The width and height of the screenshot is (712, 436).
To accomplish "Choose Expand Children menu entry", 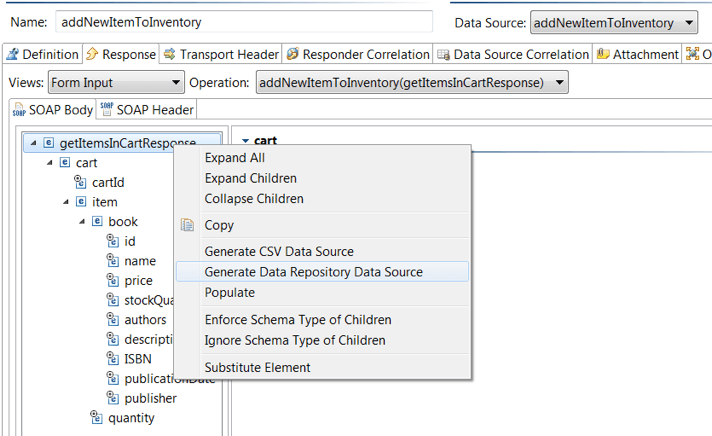I will [323, 178].
